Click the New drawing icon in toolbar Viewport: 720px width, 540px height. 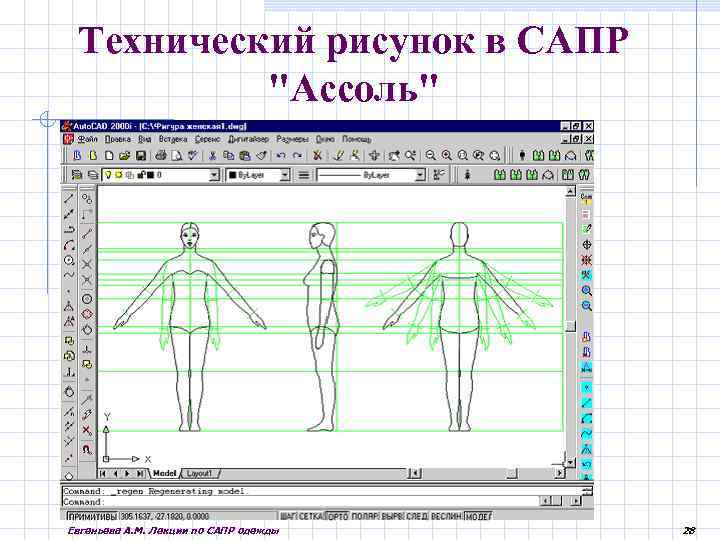(x=109, y=156)
